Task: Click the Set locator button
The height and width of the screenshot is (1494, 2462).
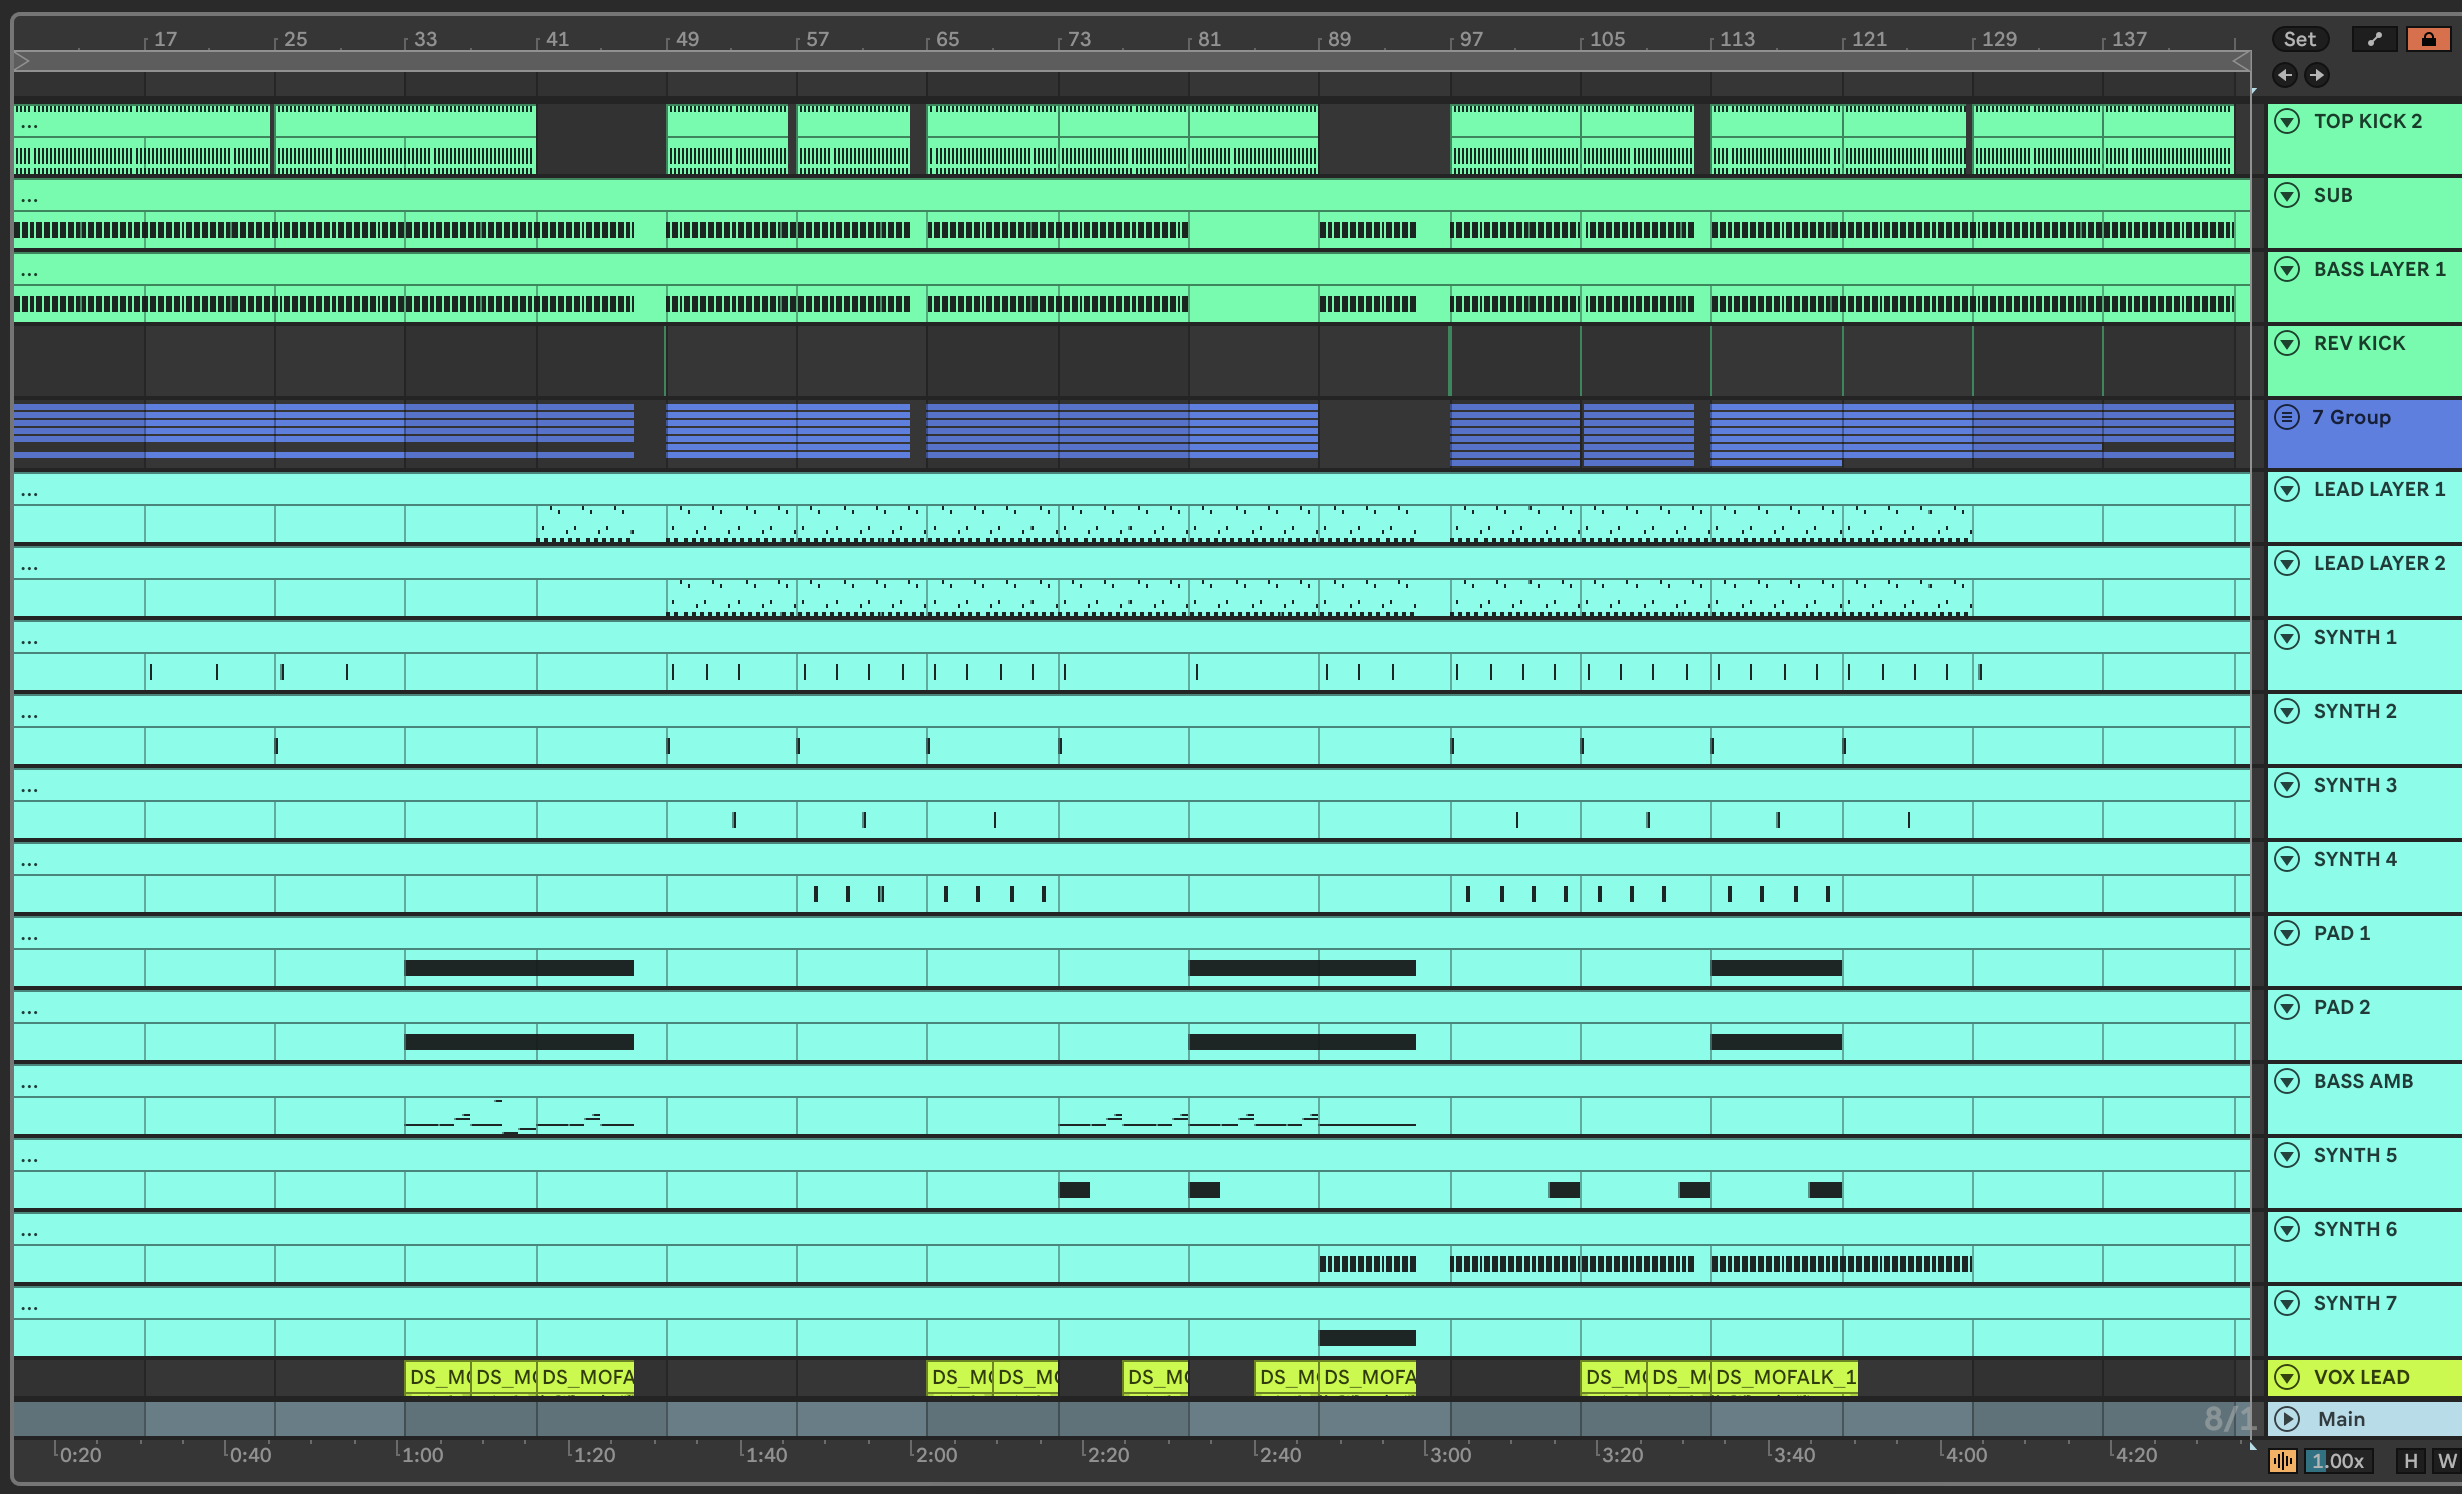Action: 2299,39
